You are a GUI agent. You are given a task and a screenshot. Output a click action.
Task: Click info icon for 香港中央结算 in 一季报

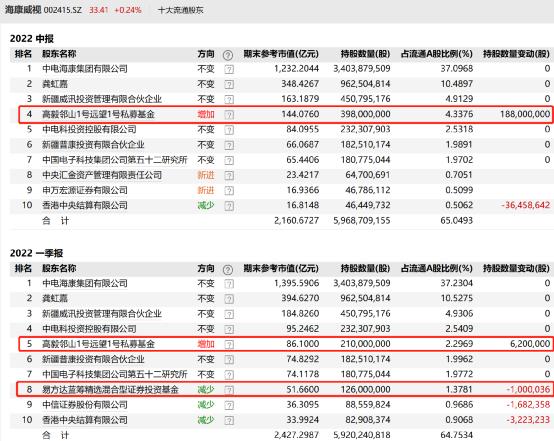[x=229, y=420]
